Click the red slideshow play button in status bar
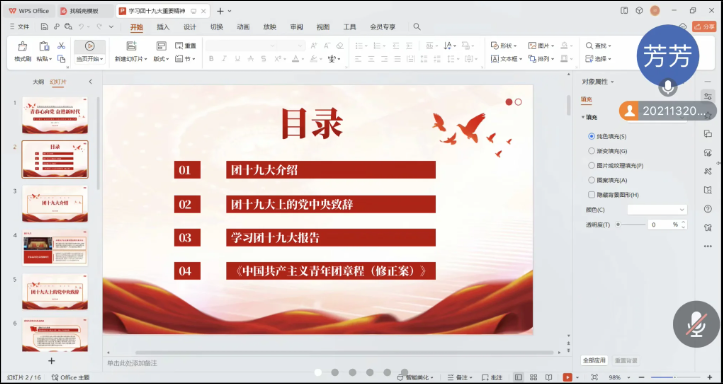723x384 pixels. click(568, 377)
